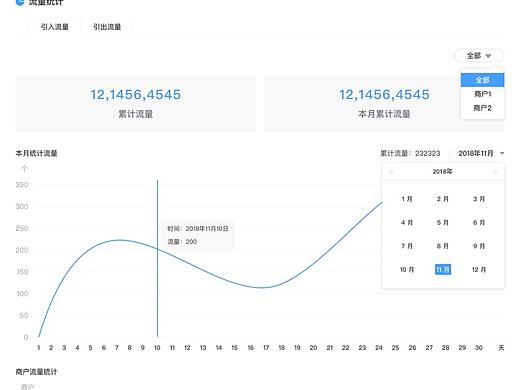520x390 pixels.
Task: Pick 1月 in the month picker
Action: [407, 199]
